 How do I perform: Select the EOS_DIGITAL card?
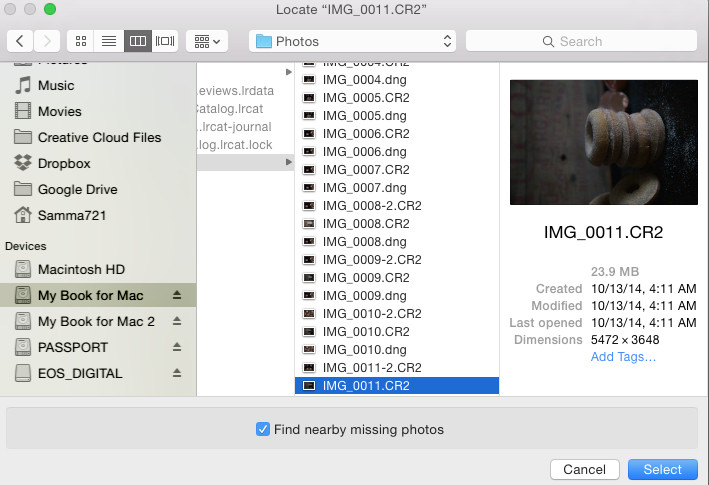pyautogui.click(x=80, y=373)
